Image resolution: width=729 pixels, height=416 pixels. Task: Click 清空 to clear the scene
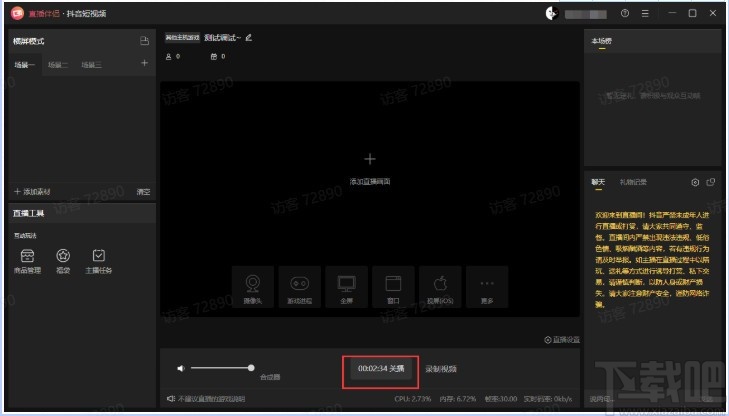[143, 191]
